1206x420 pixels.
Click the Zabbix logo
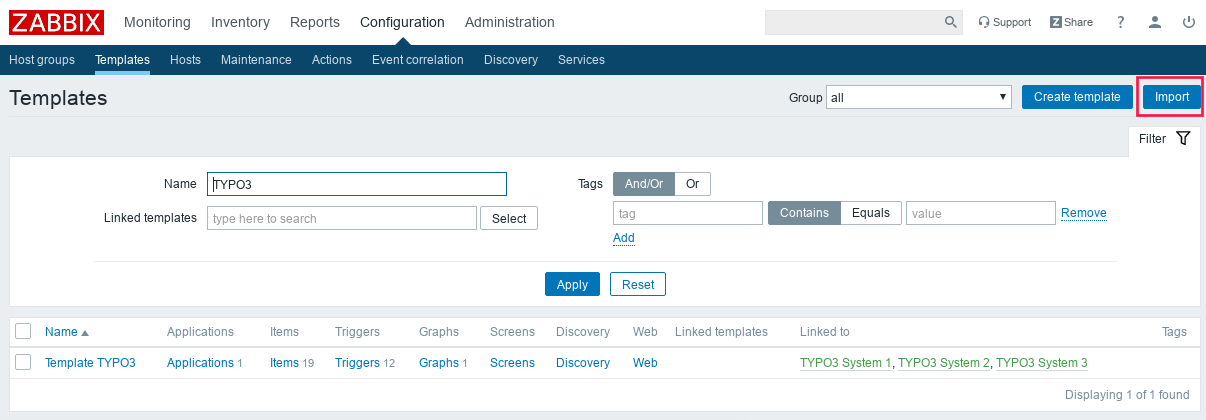[56, 22]
